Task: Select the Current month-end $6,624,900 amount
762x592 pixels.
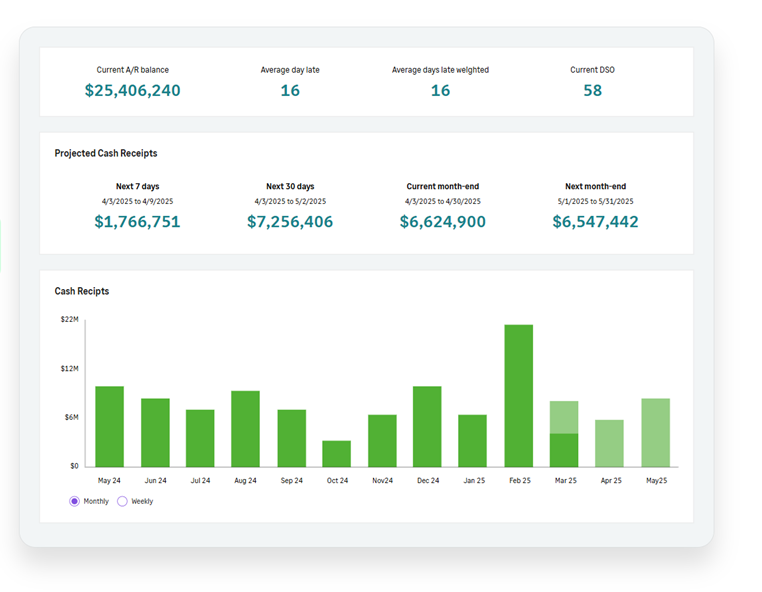Action: tap(442, 222)
